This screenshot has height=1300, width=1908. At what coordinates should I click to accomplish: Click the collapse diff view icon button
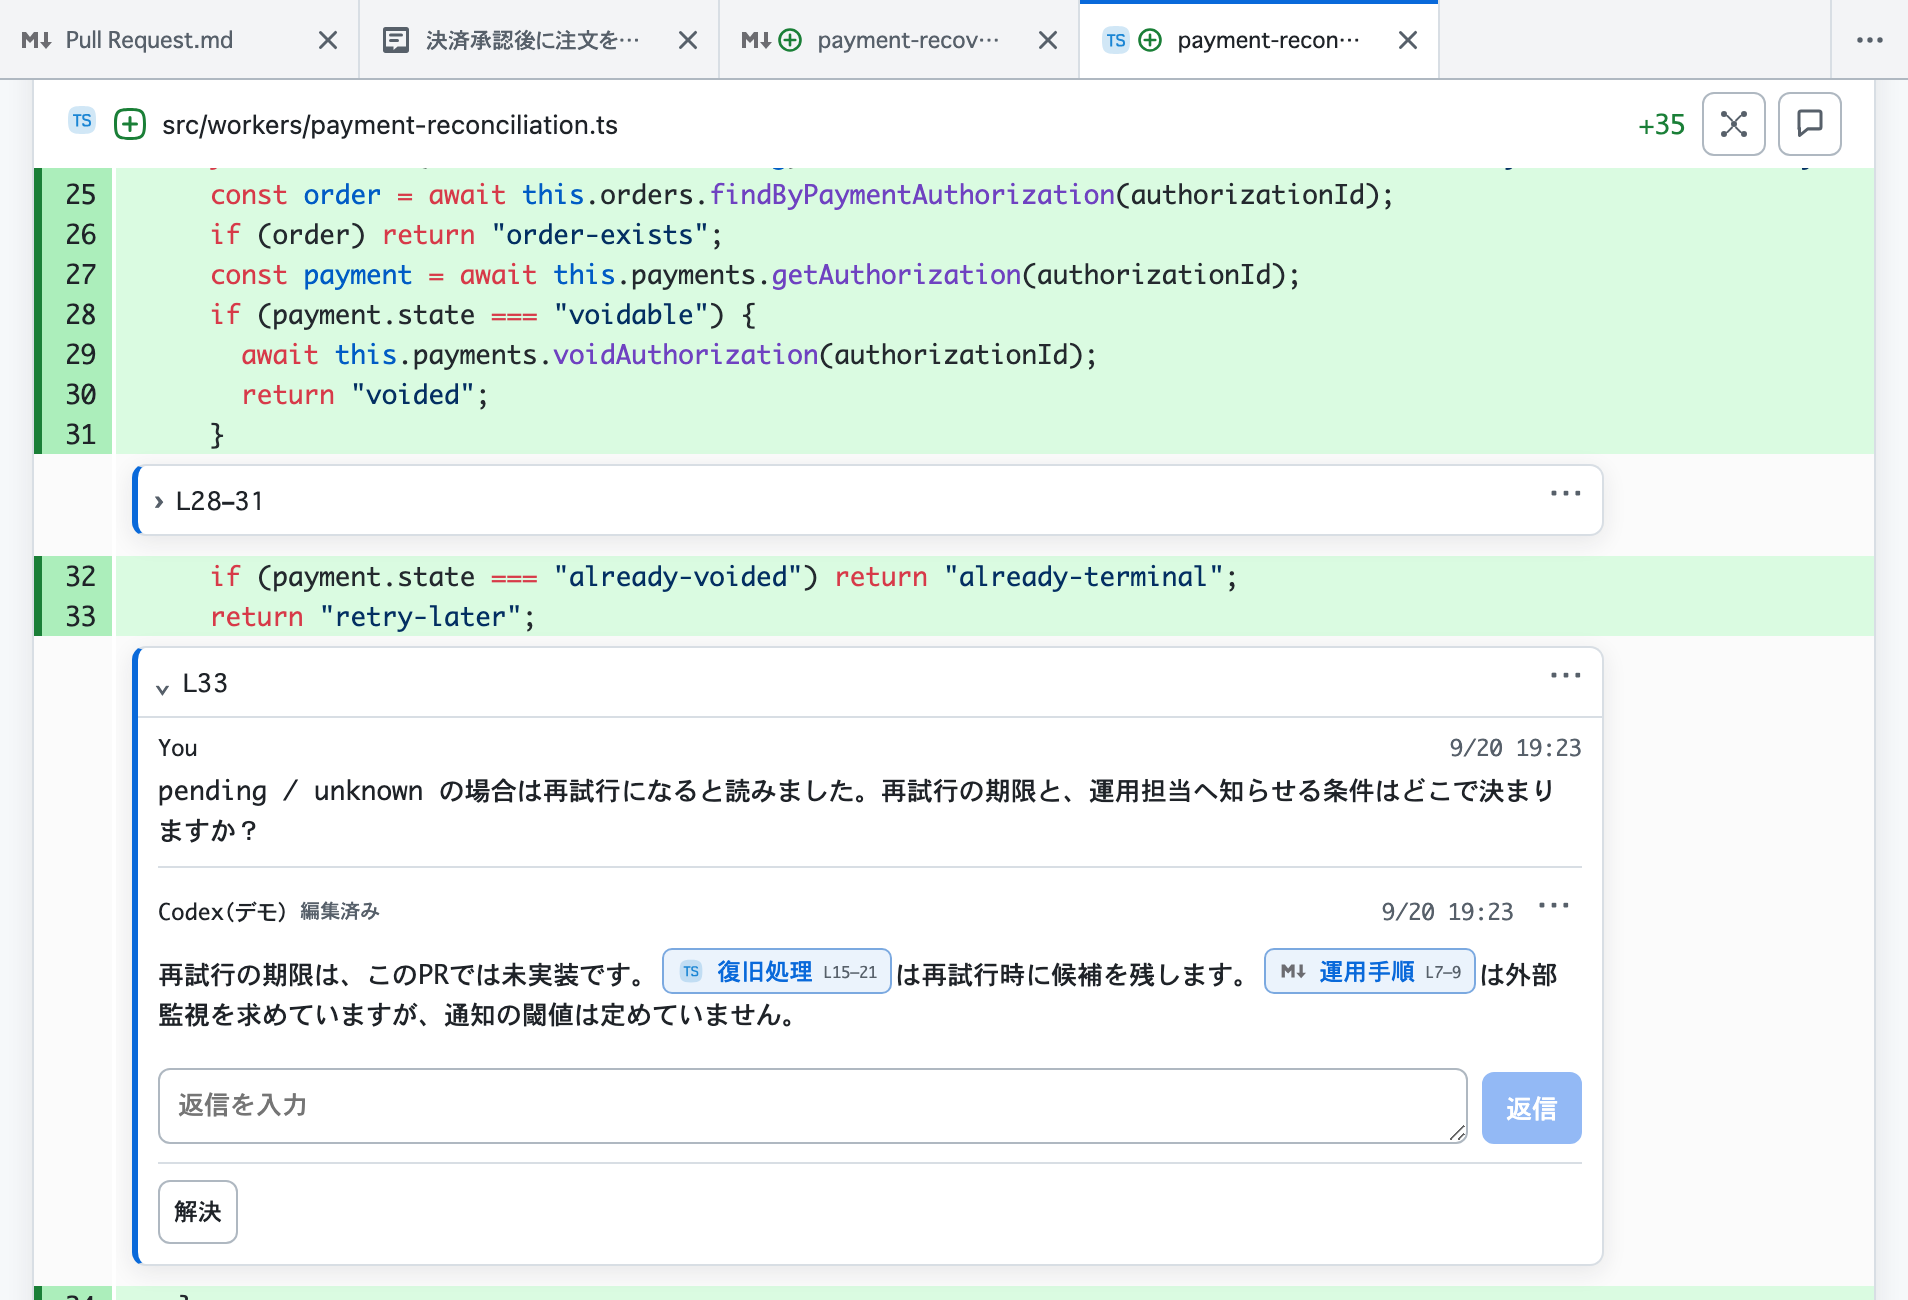(x=1734, y=124)
